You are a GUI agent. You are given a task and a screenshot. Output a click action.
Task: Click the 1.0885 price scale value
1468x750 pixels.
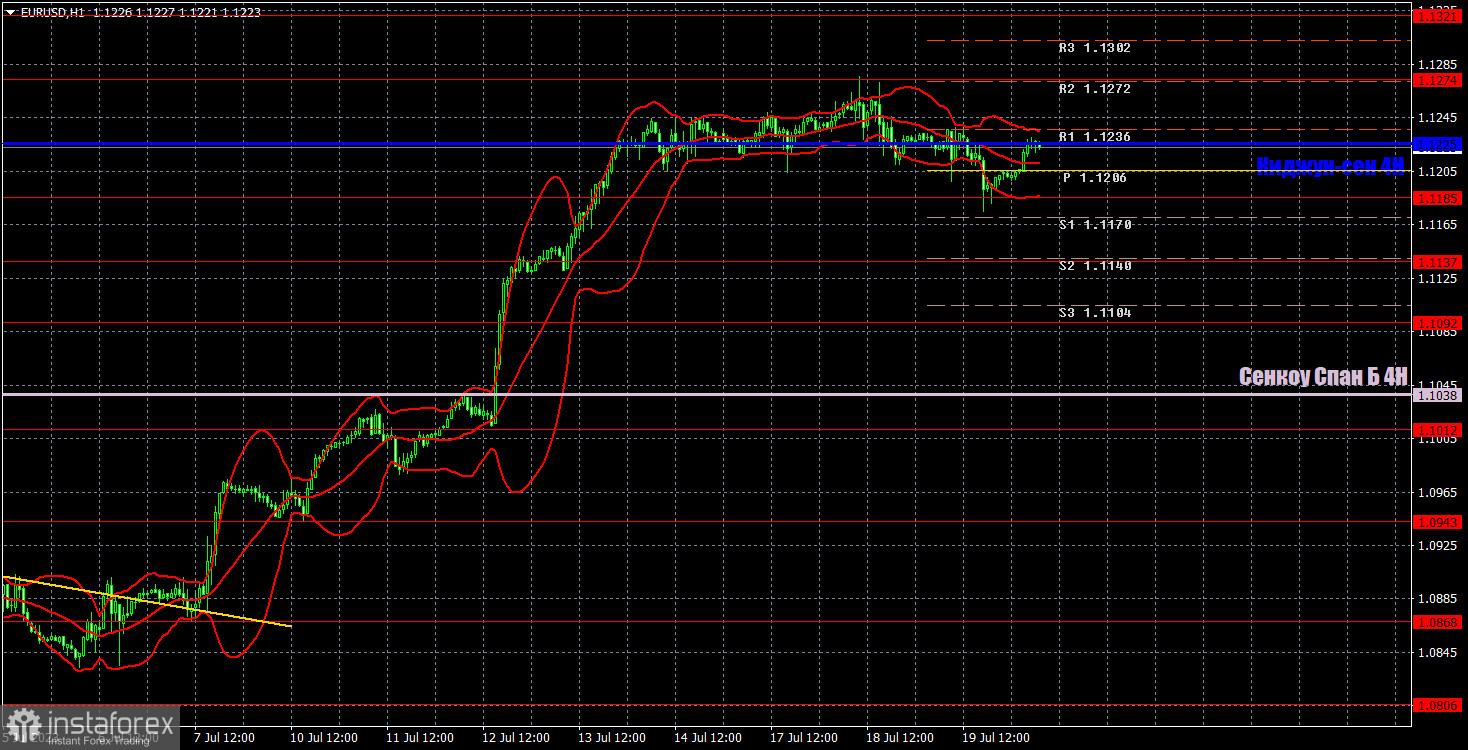tap(1438, 598)
